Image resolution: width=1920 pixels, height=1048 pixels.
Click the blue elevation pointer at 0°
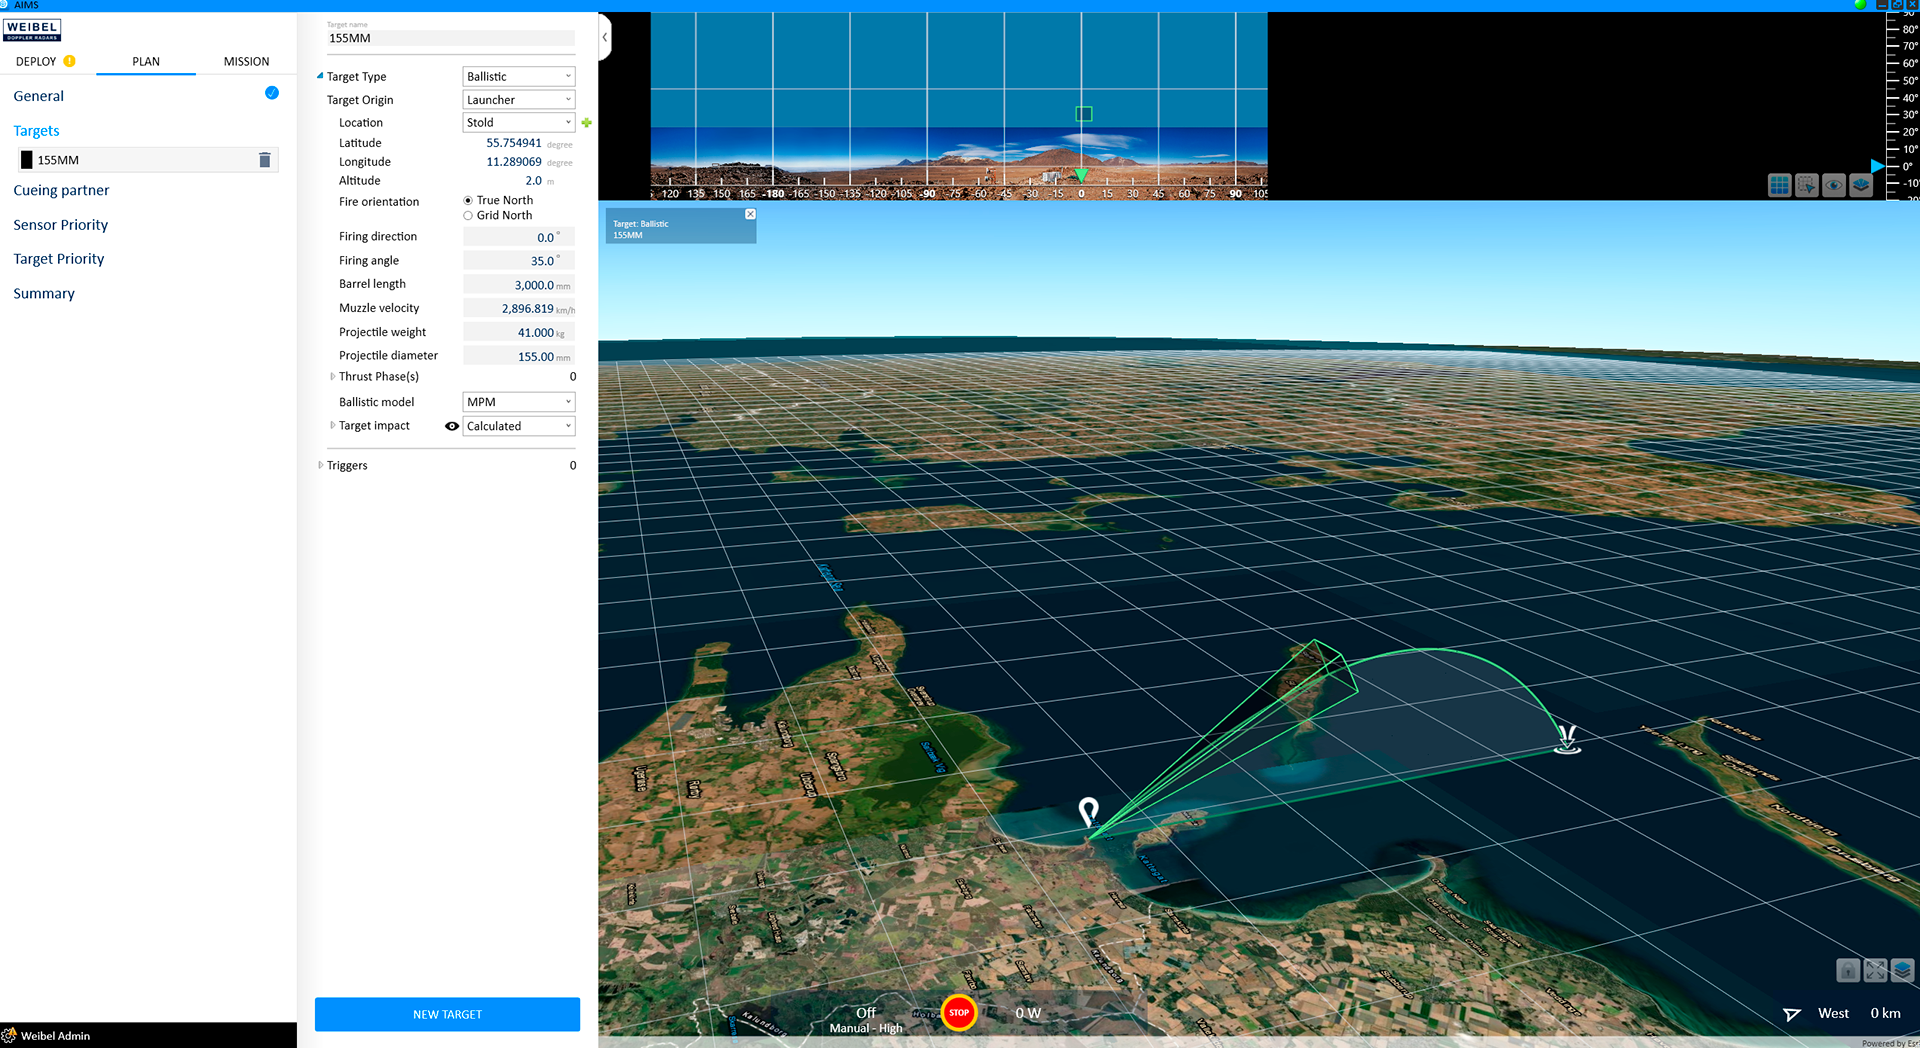pos(1877,166)
